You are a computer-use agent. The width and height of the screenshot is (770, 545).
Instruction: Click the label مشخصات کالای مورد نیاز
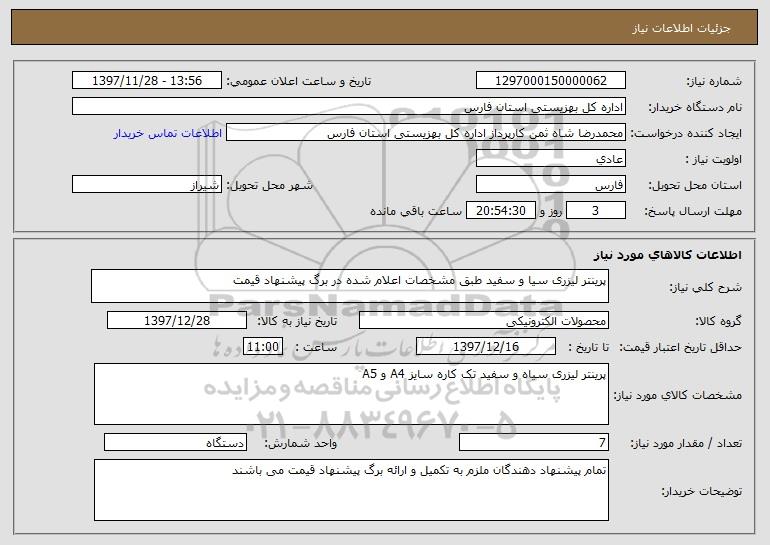(678, 395)
